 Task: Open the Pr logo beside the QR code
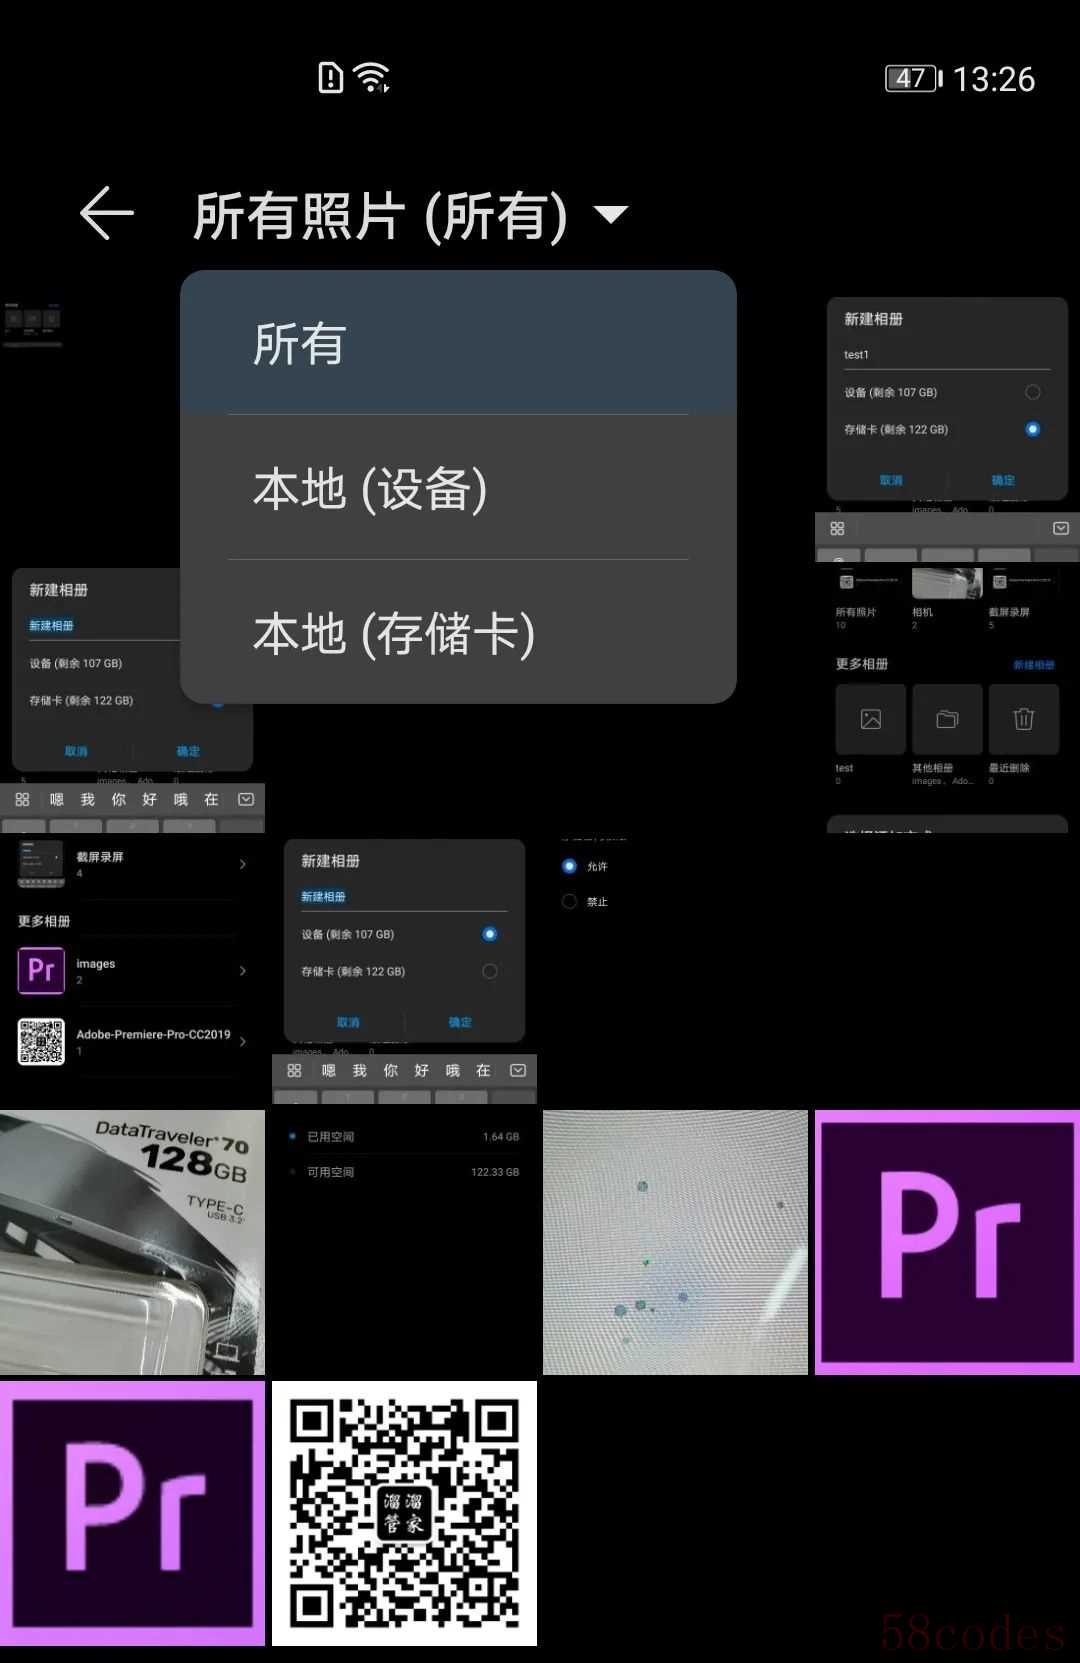click(x=132, y=1513)
